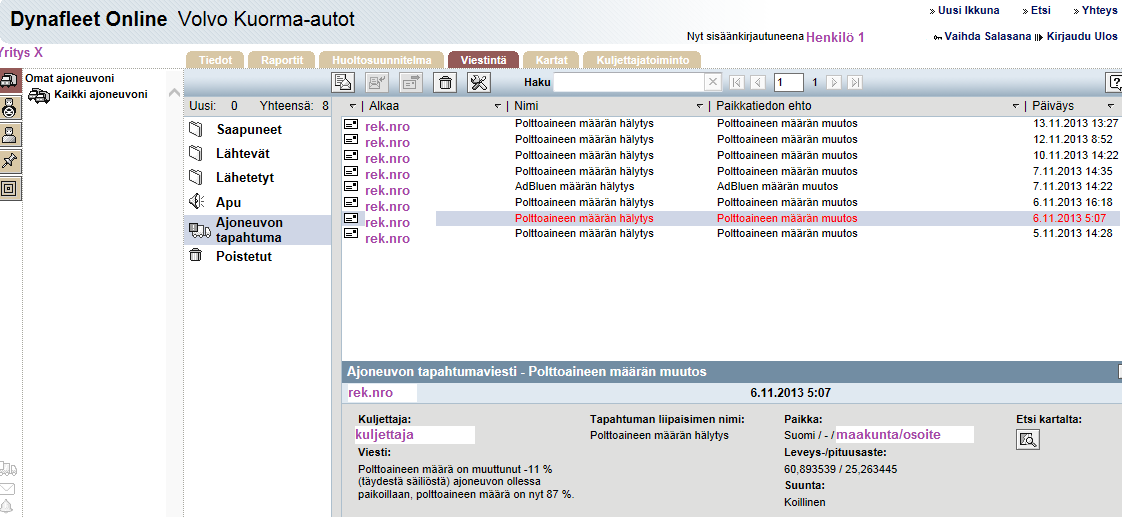Select Omat ajoneuvoni tree item

pos(69,78)
